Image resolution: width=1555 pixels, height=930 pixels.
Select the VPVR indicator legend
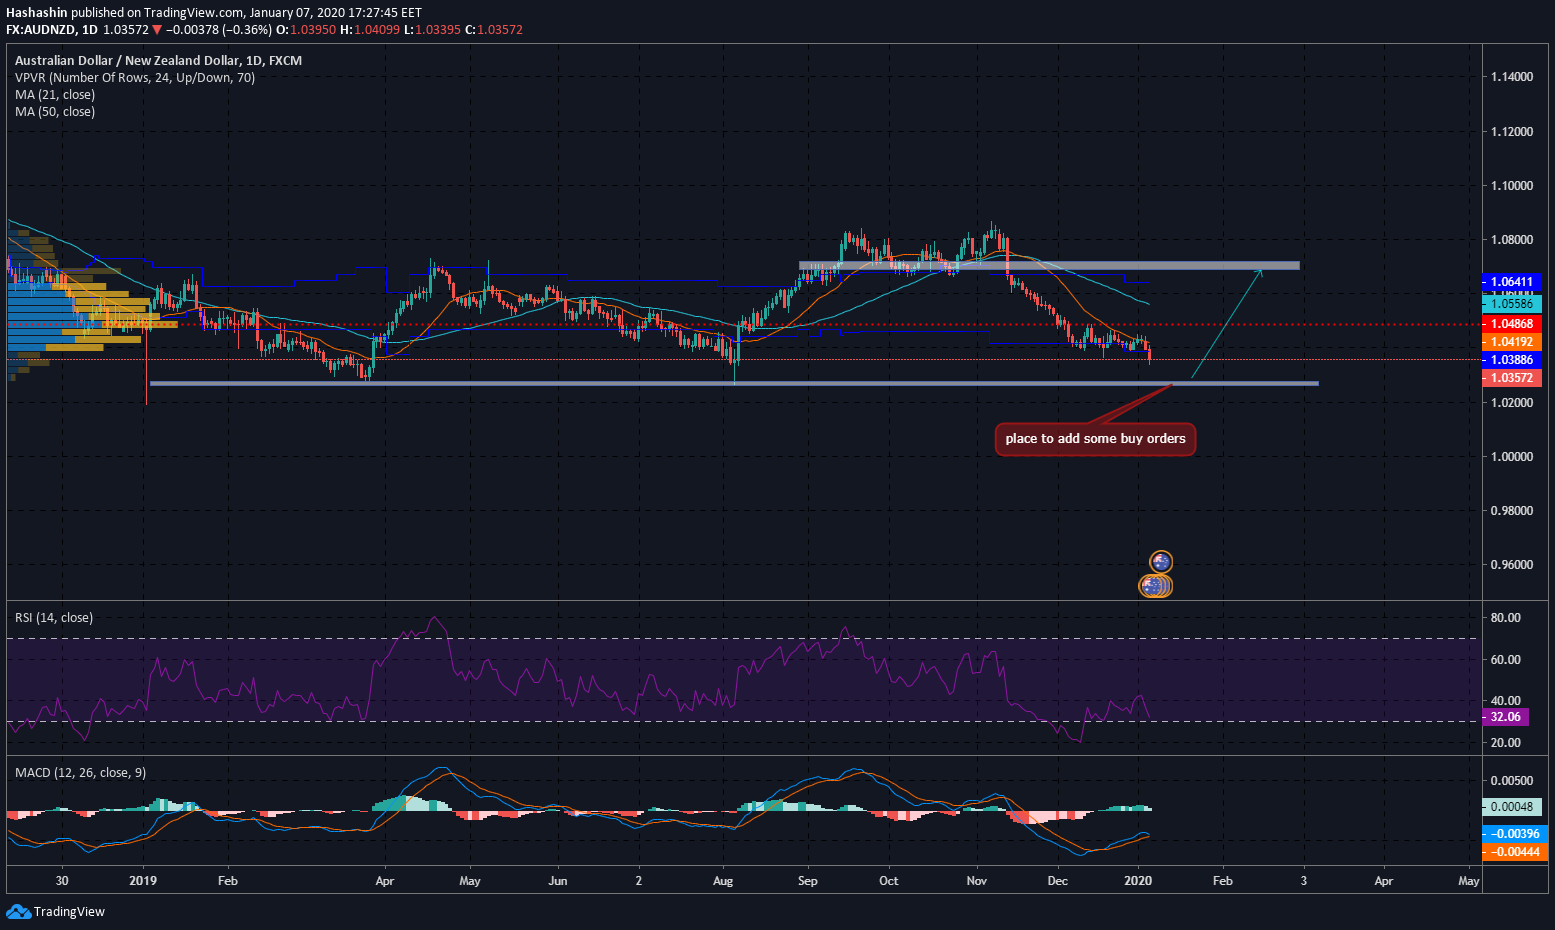[x=135, y=78]
